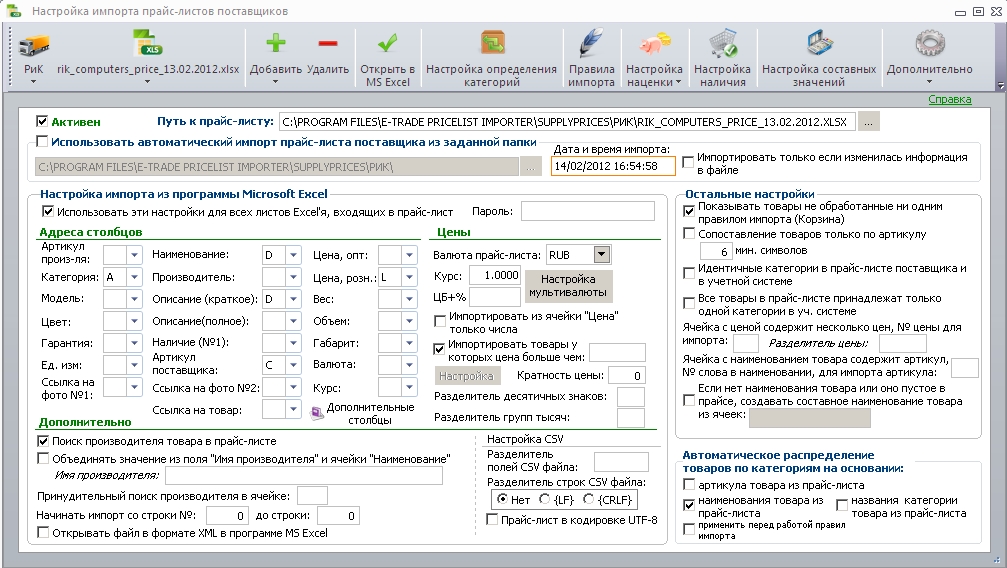This screenshot has width=1007, height=568.
Task: Expand the РиК supplier dropdown arrow
Action: (34, 82)
